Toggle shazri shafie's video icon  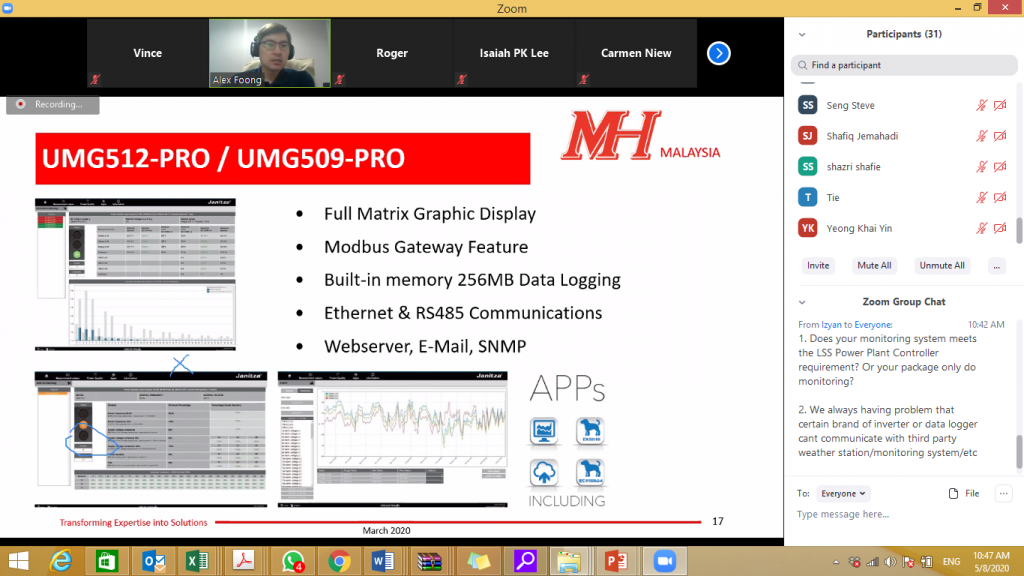[x=1000, y=167]
